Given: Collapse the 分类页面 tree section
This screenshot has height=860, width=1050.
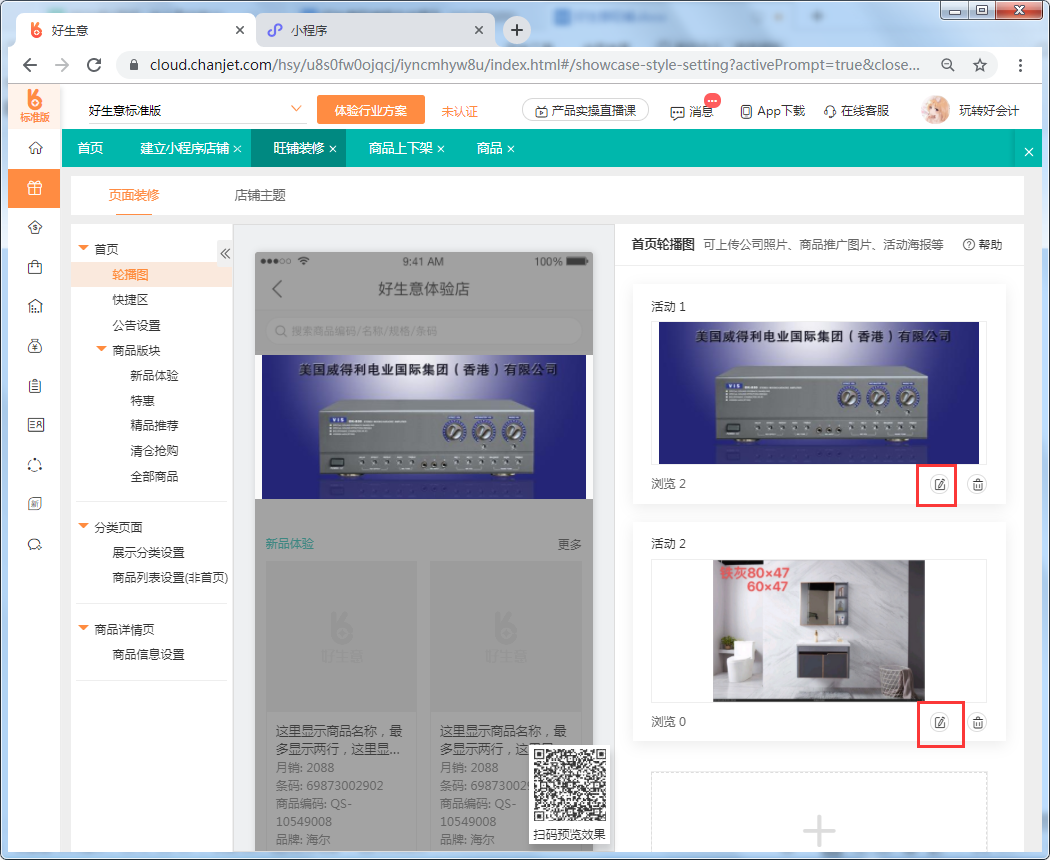Looking at the screenshot, I should [x=84, y=526].
